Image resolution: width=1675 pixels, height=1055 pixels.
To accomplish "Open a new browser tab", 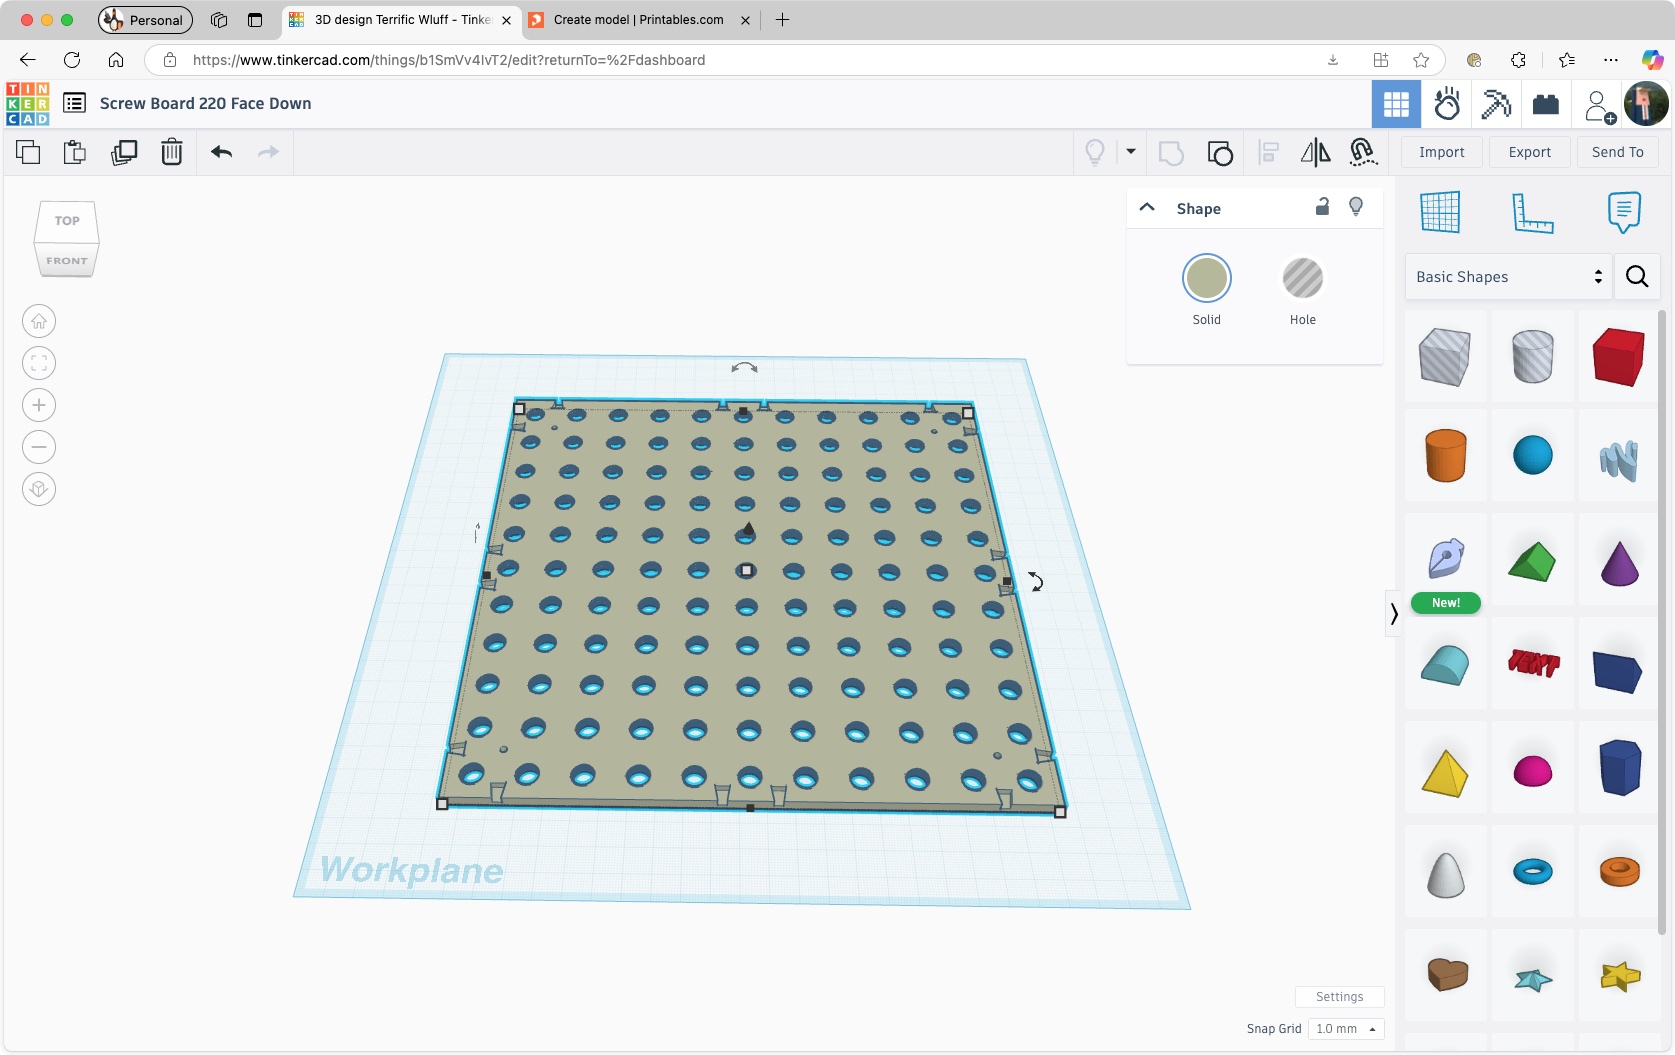I will pos(783,20).
